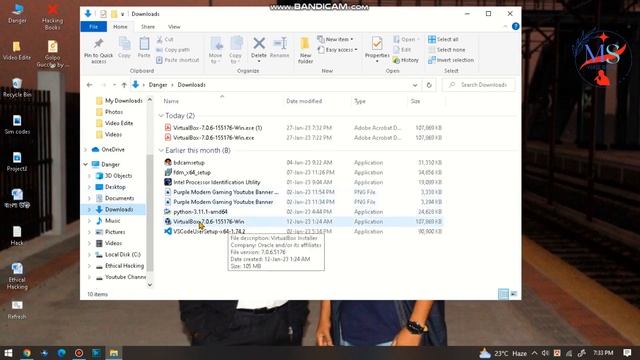Click the Search Downloads field
640x360 pixels.
pos(478,85)
